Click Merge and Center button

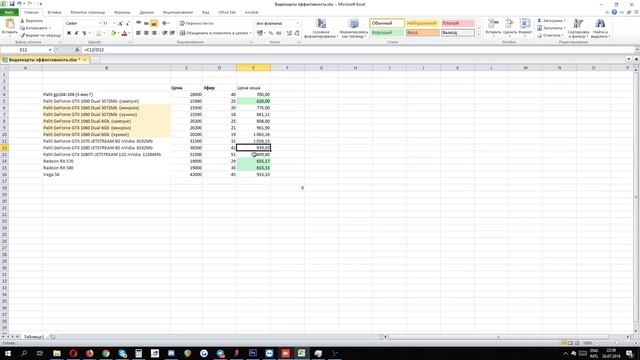pos(215,33)
